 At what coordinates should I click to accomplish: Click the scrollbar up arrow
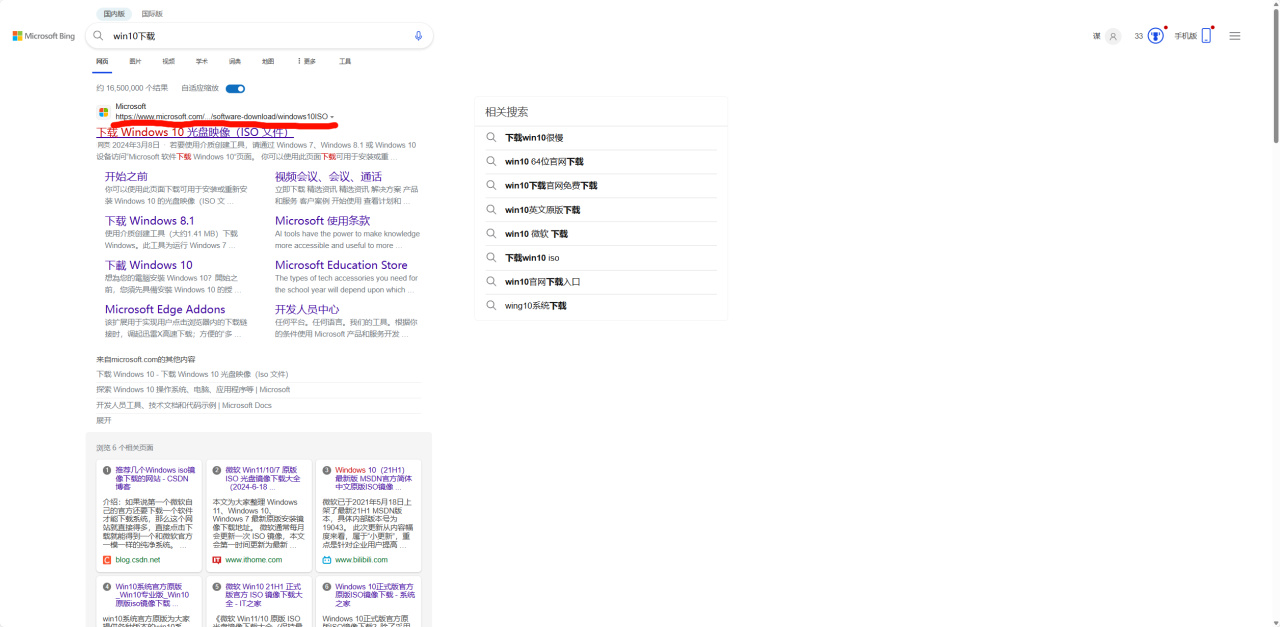coord(1274,5)
